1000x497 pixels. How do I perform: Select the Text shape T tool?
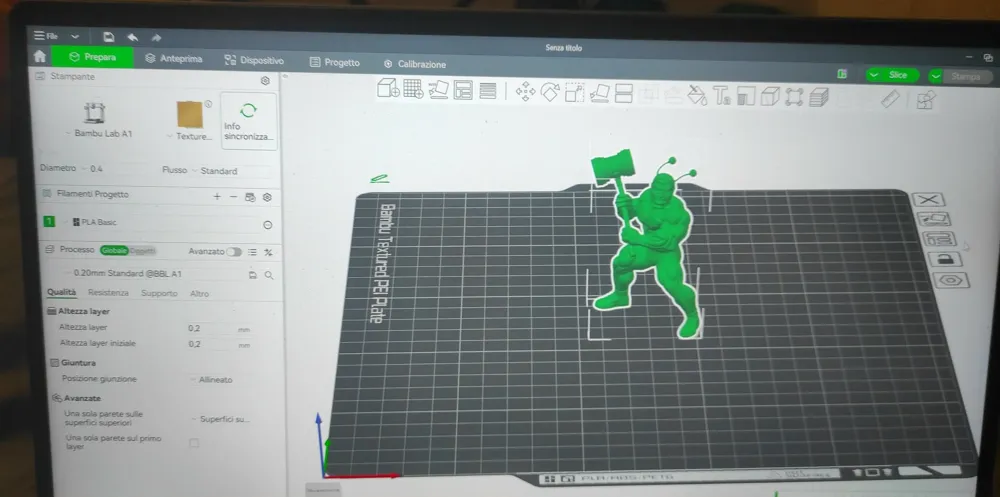click(x=722, y=96)
